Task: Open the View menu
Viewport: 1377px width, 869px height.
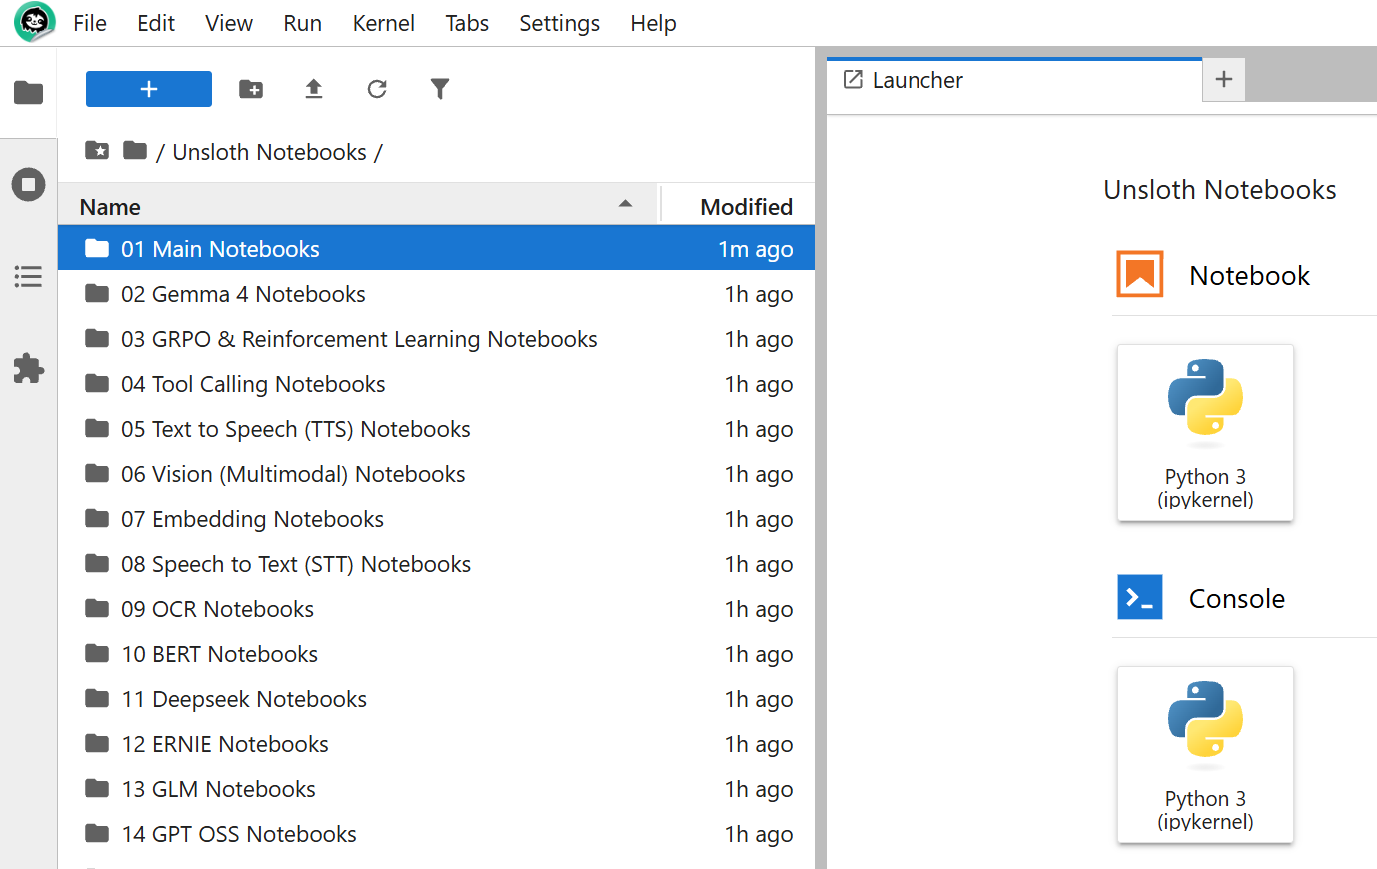Action: click(229, 23)
